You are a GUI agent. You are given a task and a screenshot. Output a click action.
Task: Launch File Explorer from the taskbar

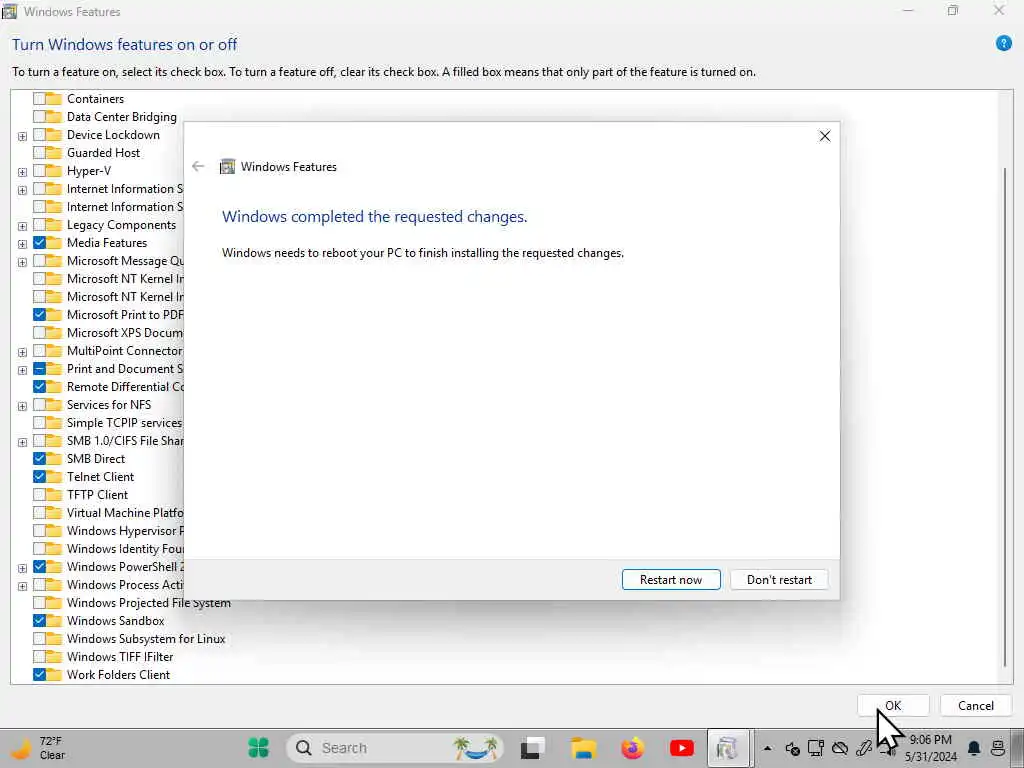point(583,748)
